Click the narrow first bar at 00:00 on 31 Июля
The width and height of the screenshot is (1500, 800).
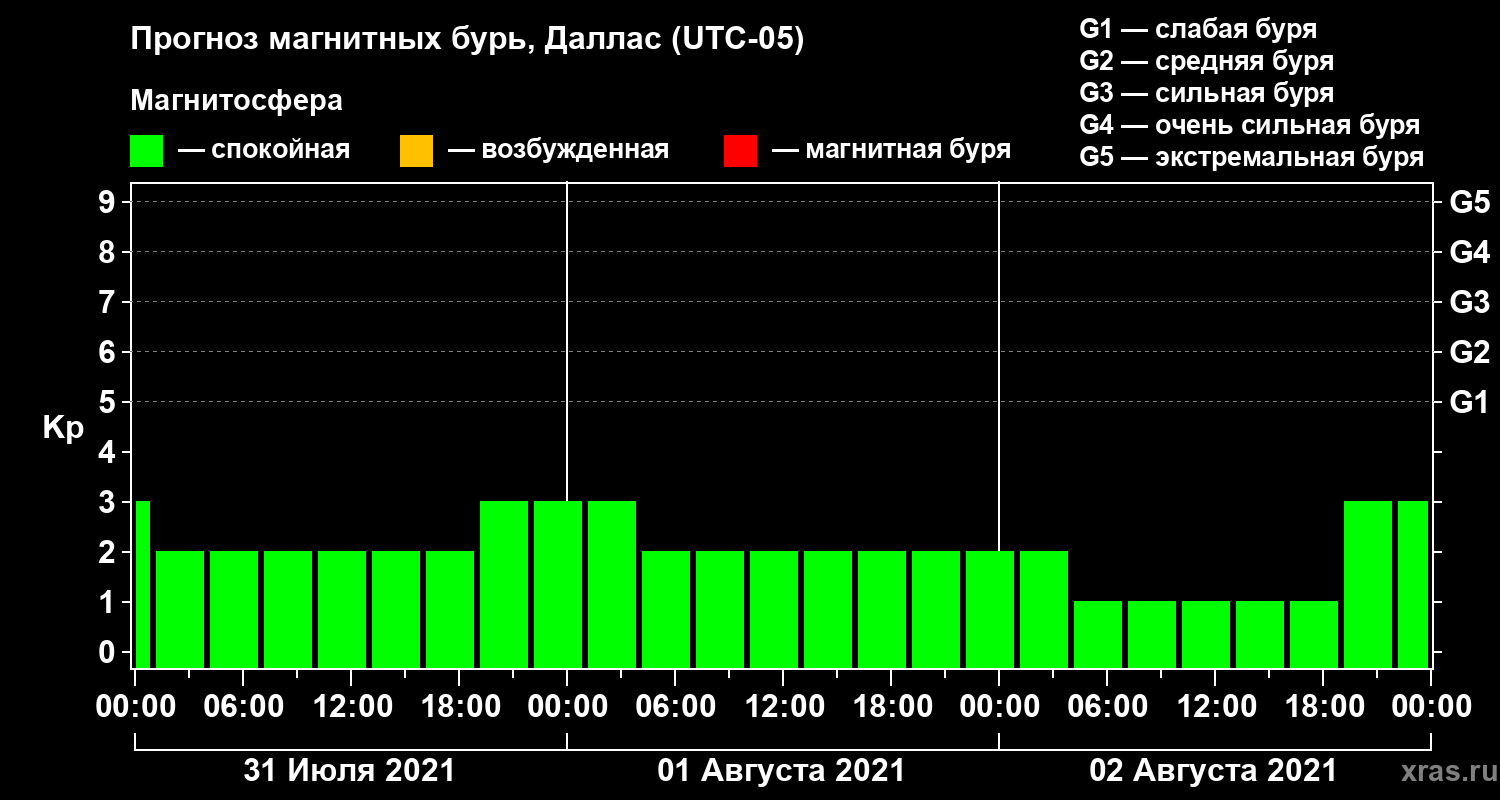[142, 584]
